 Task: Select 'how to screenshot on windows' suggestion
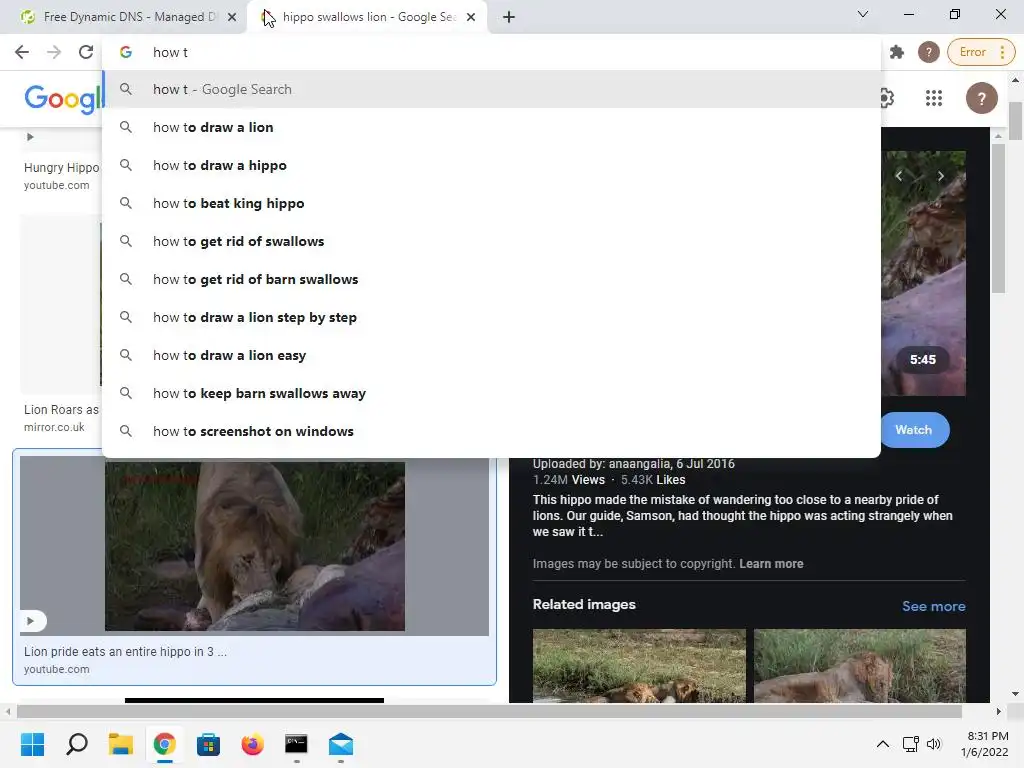(491, 431)
